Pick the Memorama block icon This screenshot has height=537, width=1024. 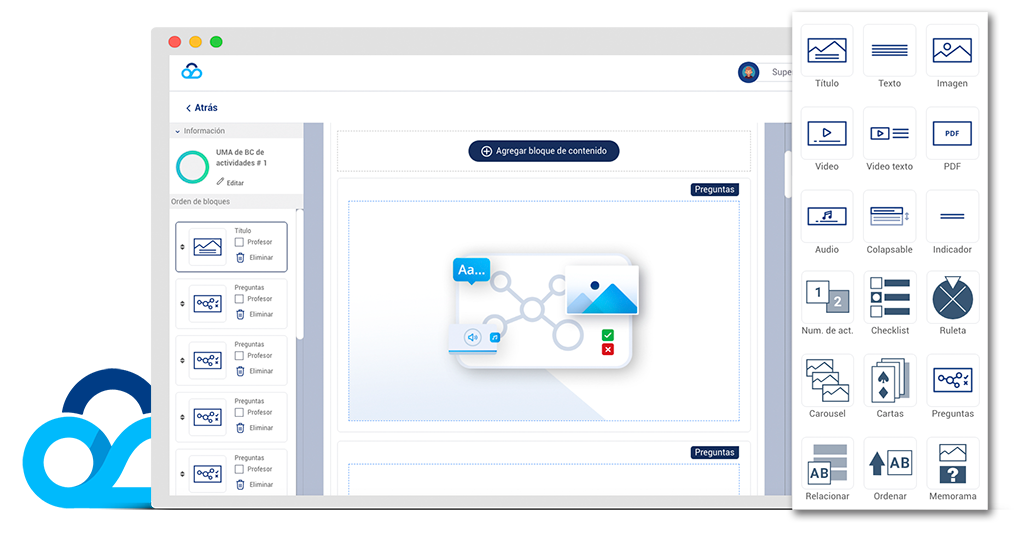pyautogui.click(x=952, y=463)
